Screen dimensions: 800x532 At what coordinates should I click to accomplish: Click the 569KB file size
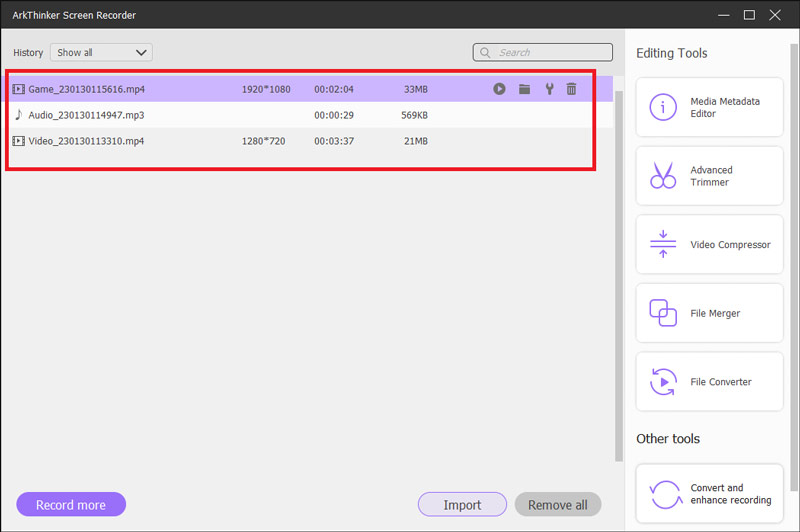pyautogui.click(x=414, y=115)
